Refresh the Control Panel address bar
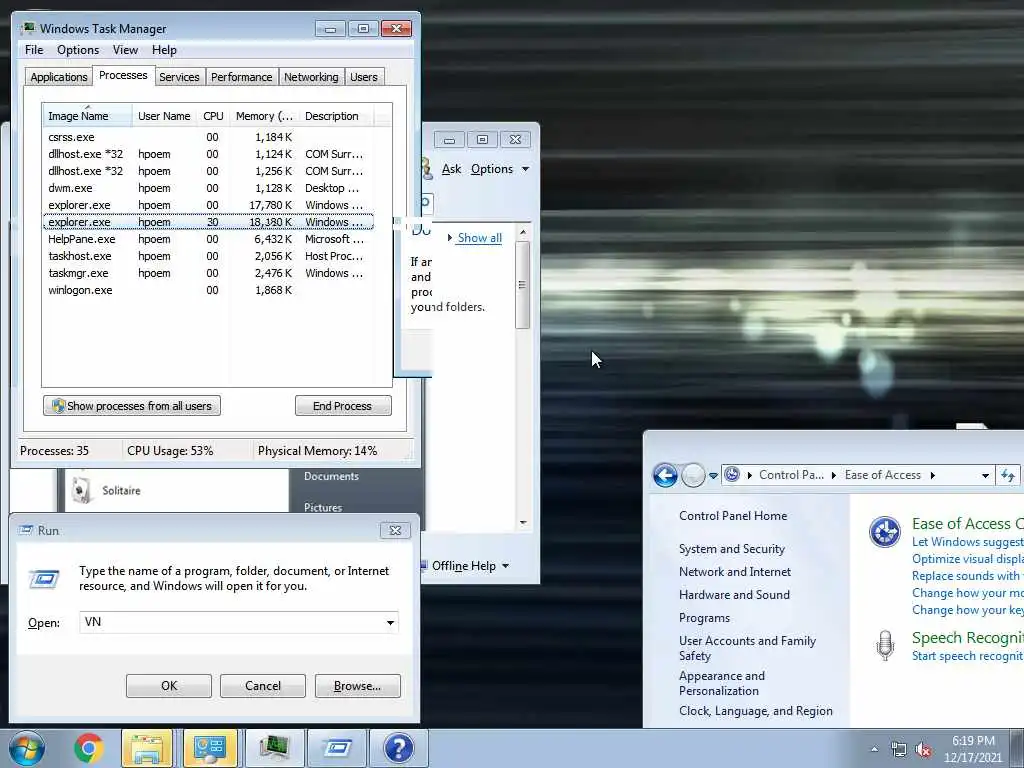The width and height of the screenshot is (1024, 768). click(x=1008, y=475)
